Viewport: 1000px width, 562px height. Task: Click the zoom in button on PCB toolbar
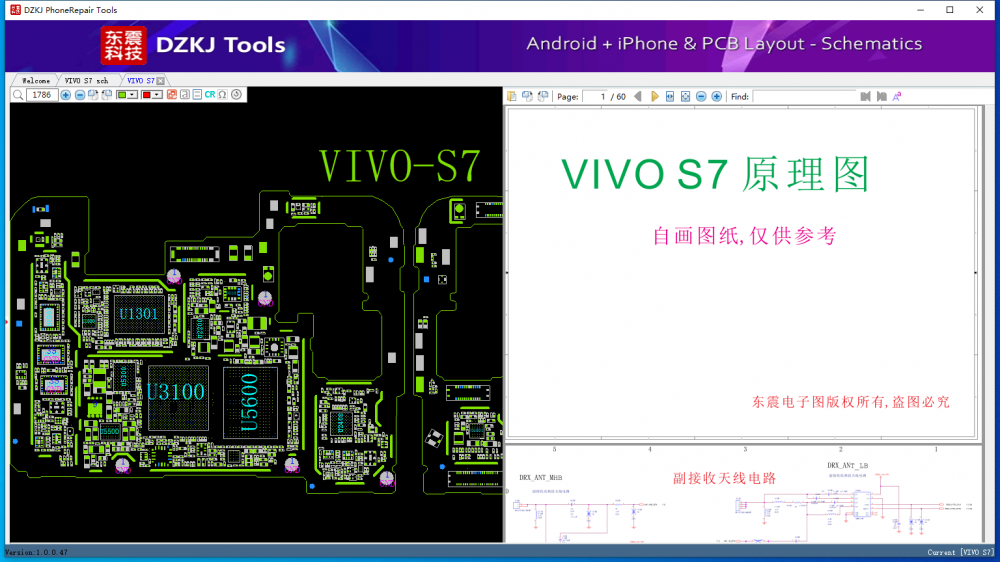pyautogui.click(x=66, y=95)
